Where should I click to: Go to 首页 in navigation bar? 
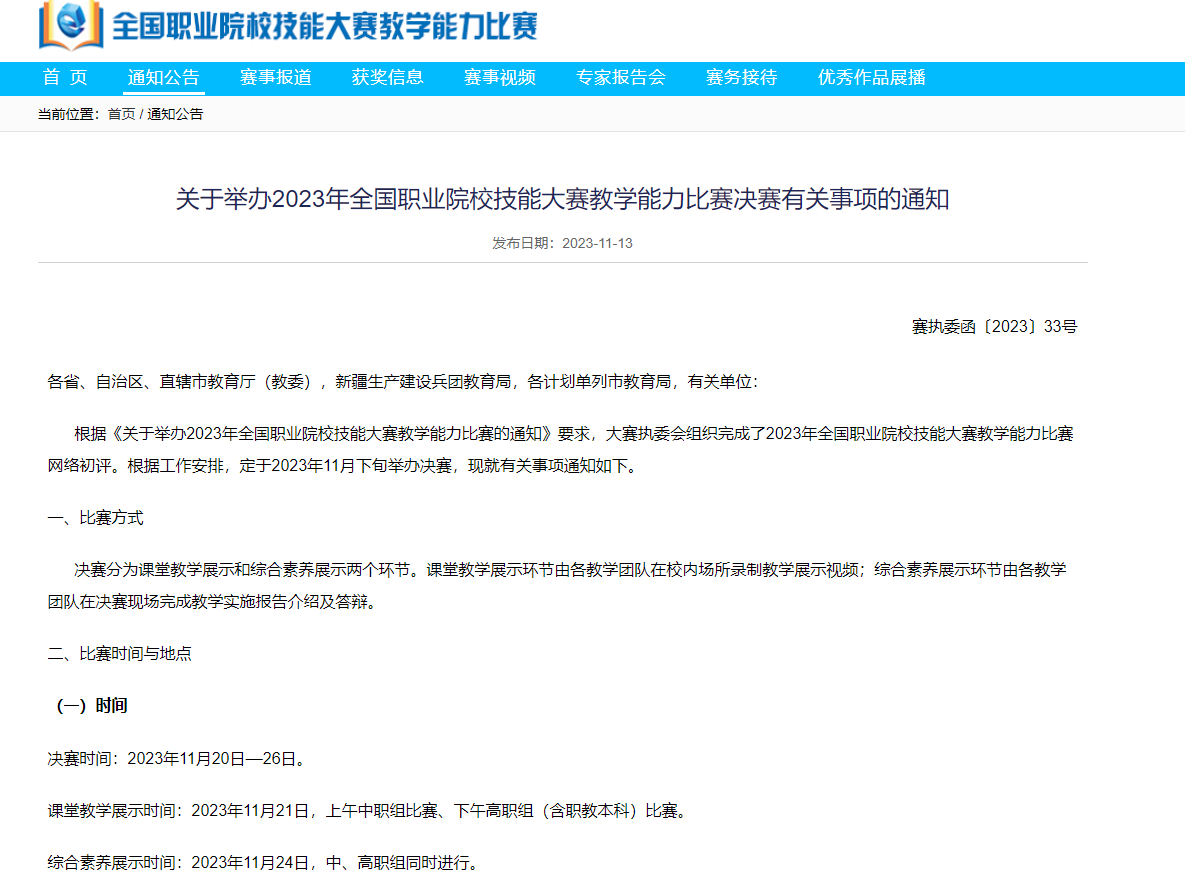tap(65, 78)
